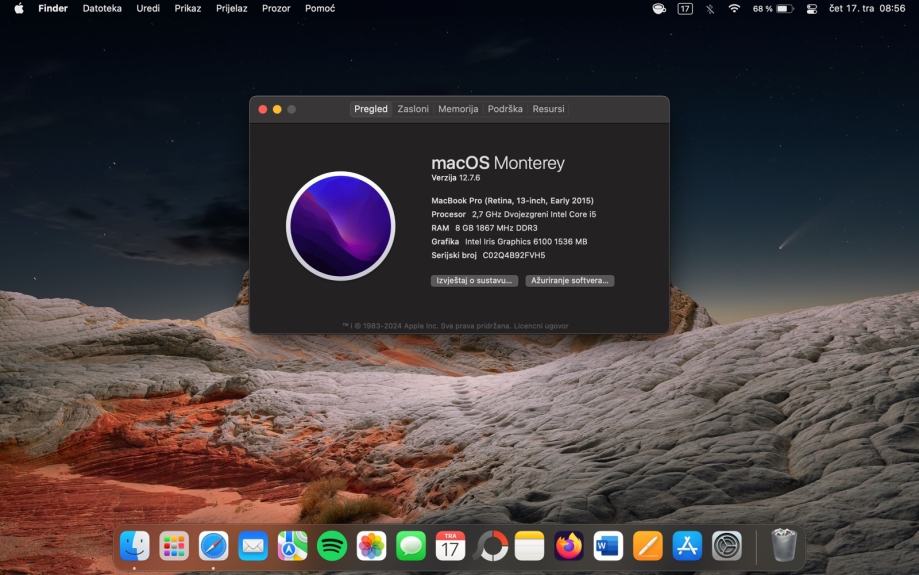Switch to the Zasloni tab
919x575 pixels.
[413, 109]
